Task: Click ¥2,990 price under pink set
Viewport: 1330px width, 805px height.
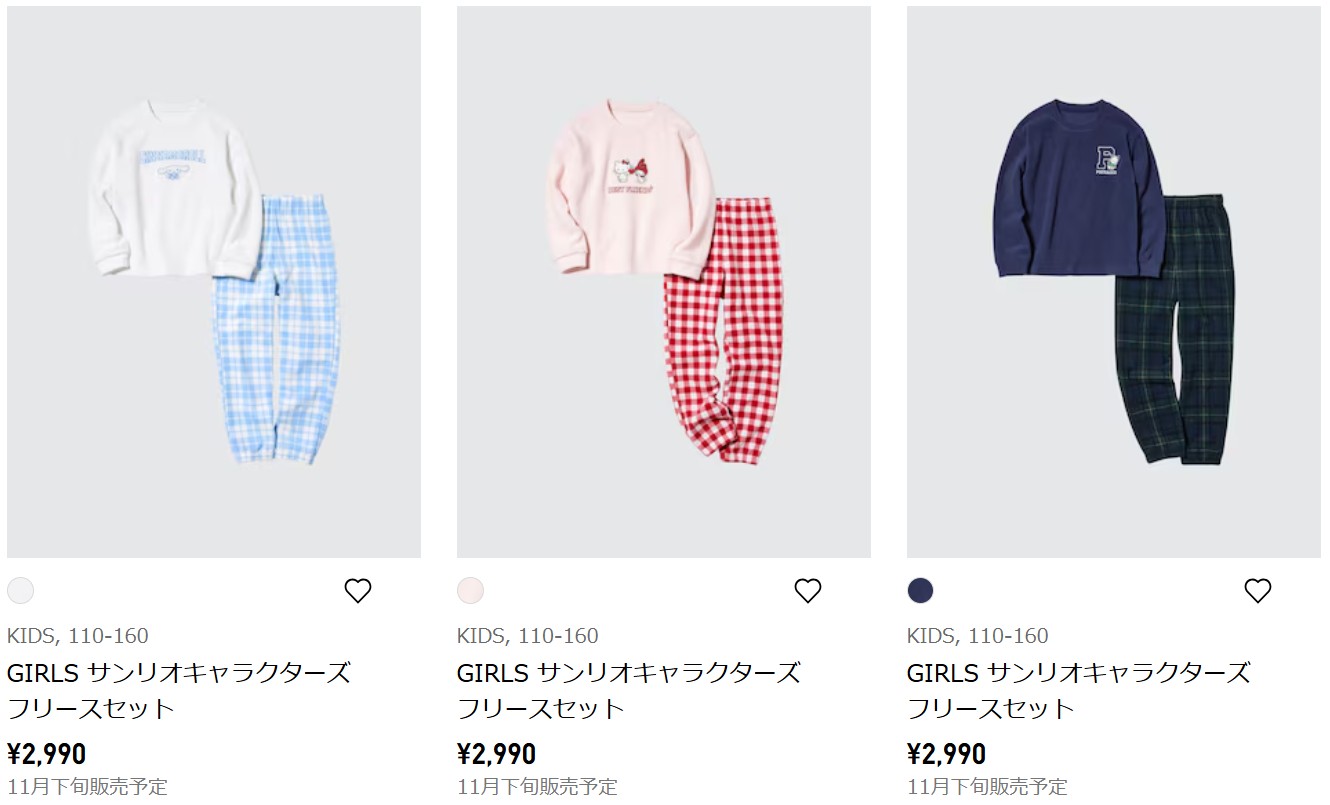Action: [497, 753]
